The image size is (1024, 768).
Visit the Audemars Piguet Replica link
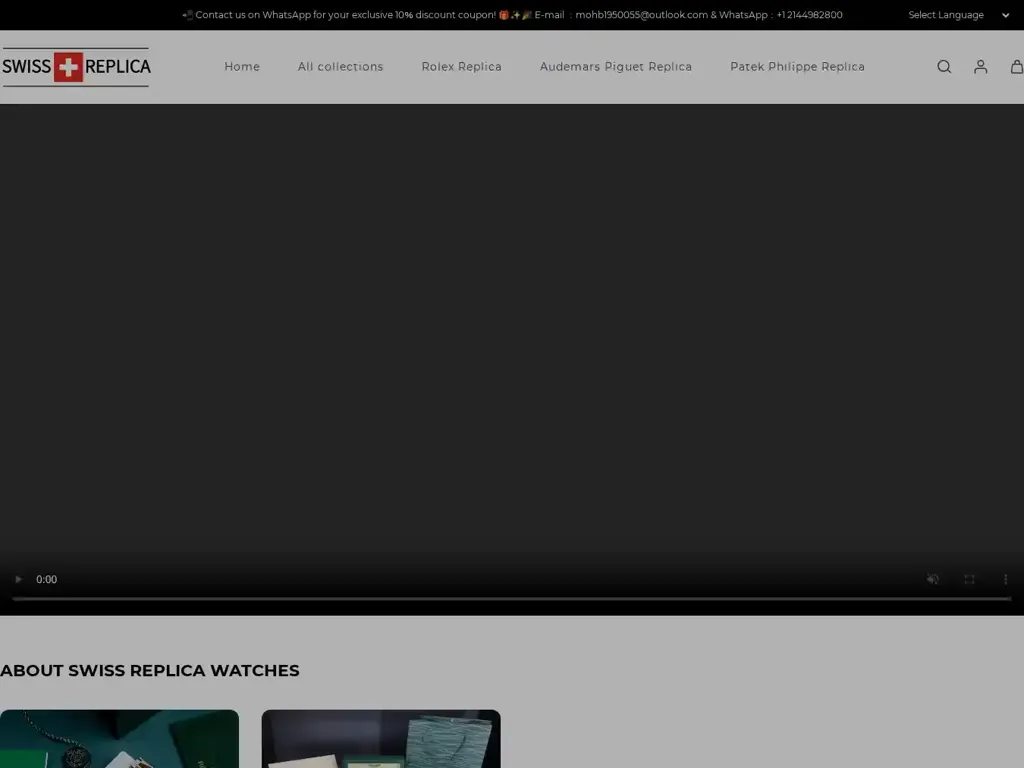click(x=616, y=66)
